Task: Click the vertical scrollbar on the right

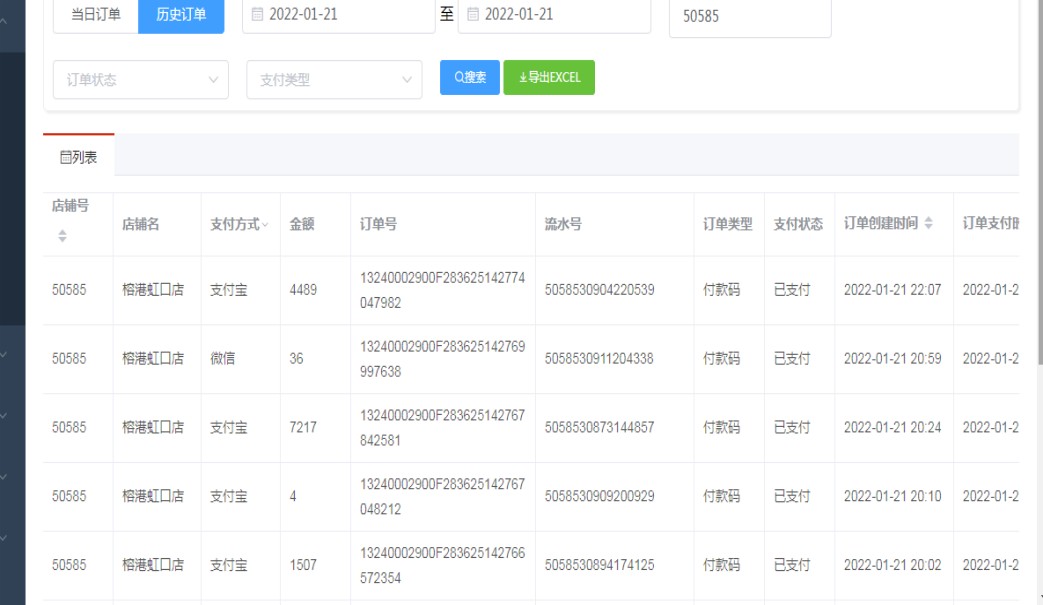Action: pyautogui.click(x=1038, y=200)
